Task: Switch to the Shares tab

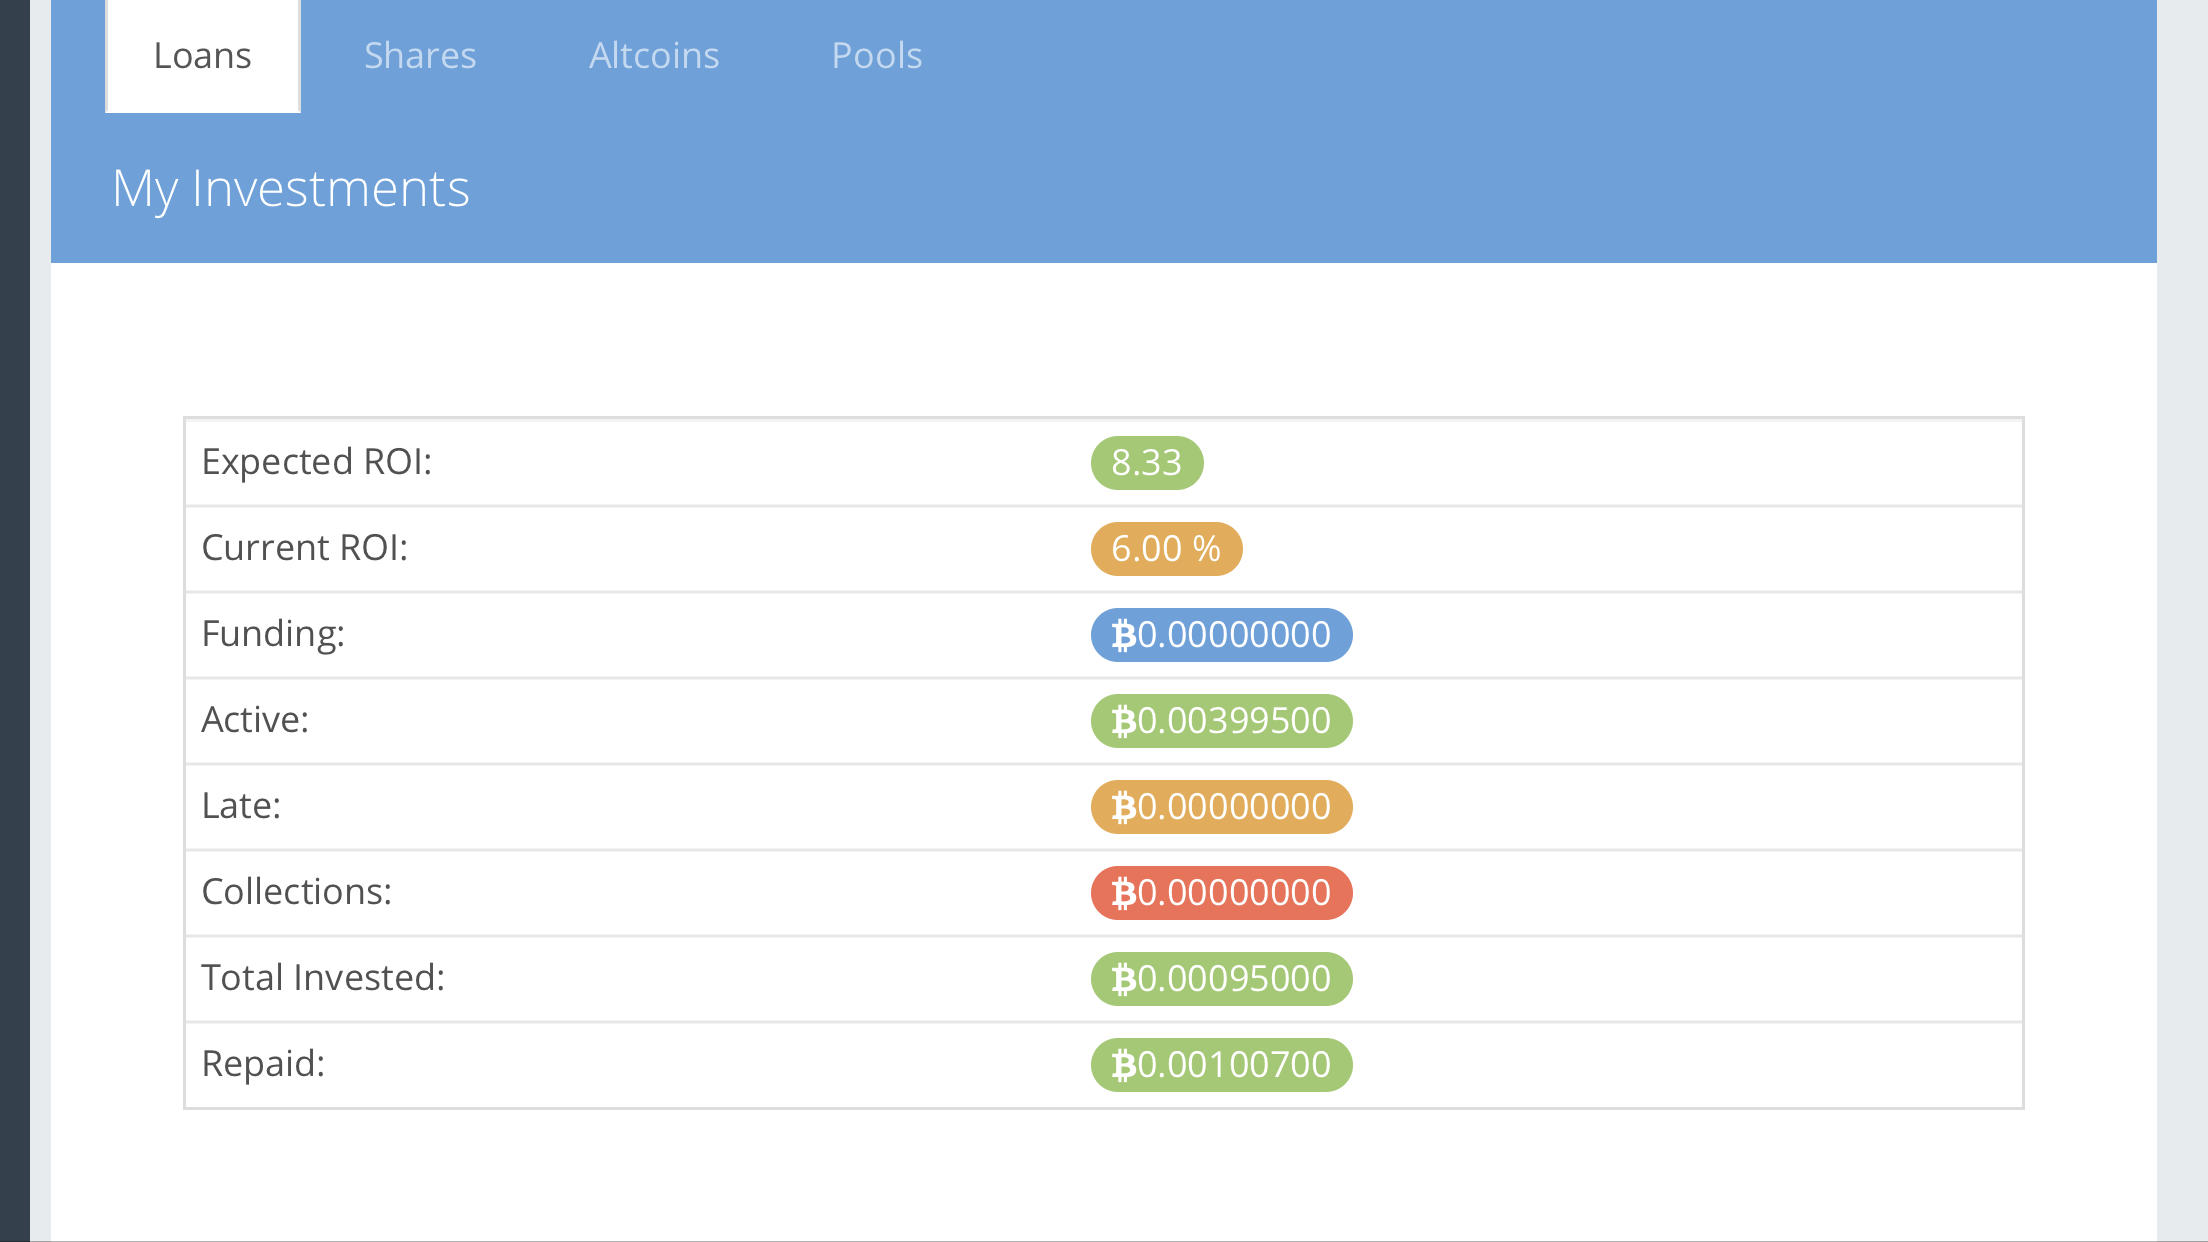Action: click(420, 56)
